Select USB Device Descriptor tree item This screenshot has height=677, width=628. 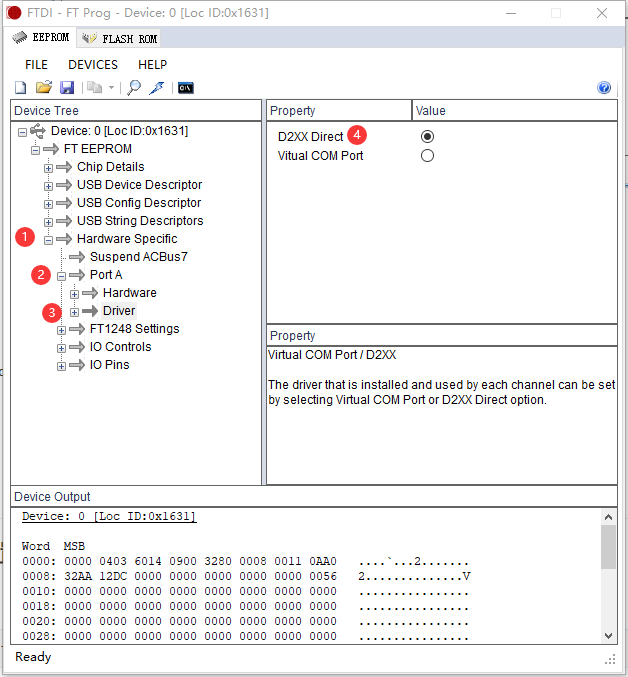pyautogui.click(x=139, y=185)
